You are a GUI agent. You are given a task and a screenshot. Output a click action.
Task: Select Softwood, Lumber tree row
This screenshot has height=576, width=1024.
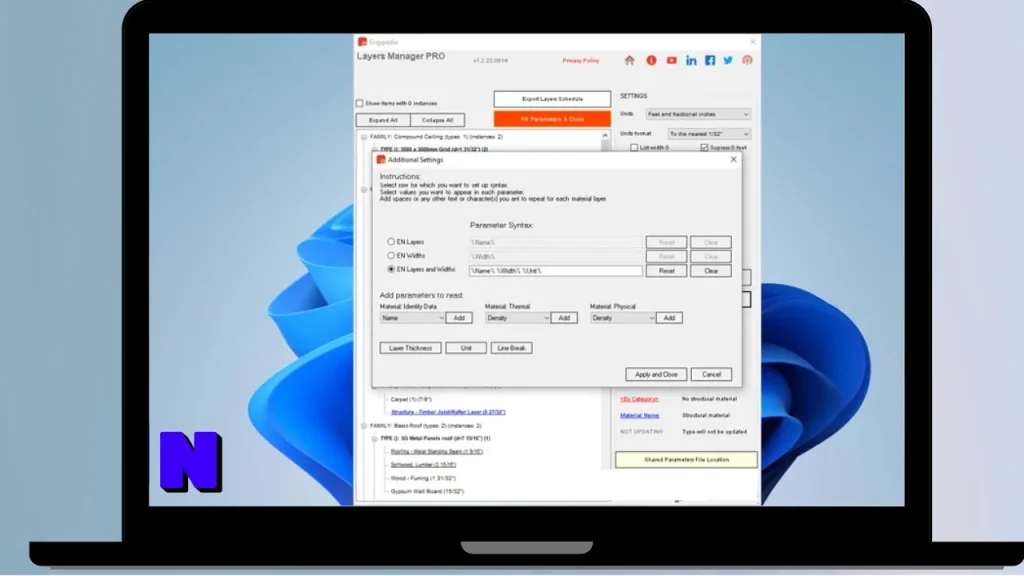(423, 465)
